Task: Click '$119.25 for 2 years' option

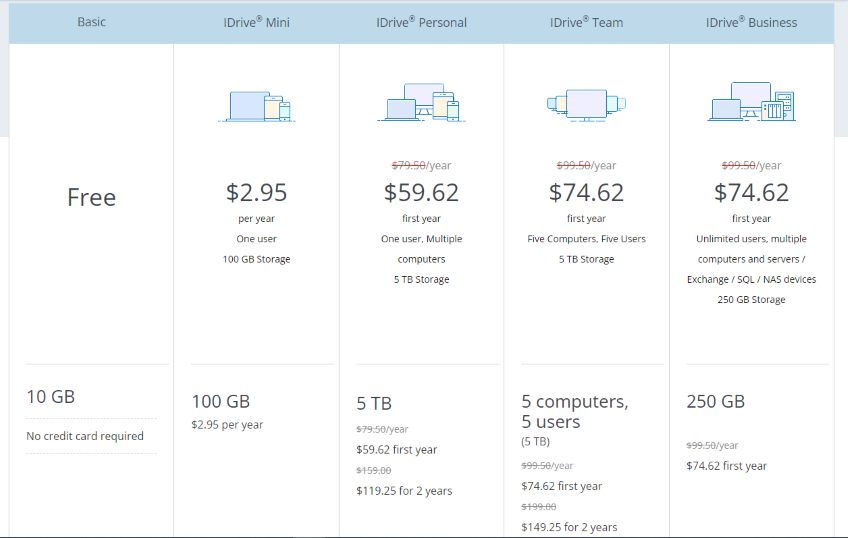Action: click(404, 491)
